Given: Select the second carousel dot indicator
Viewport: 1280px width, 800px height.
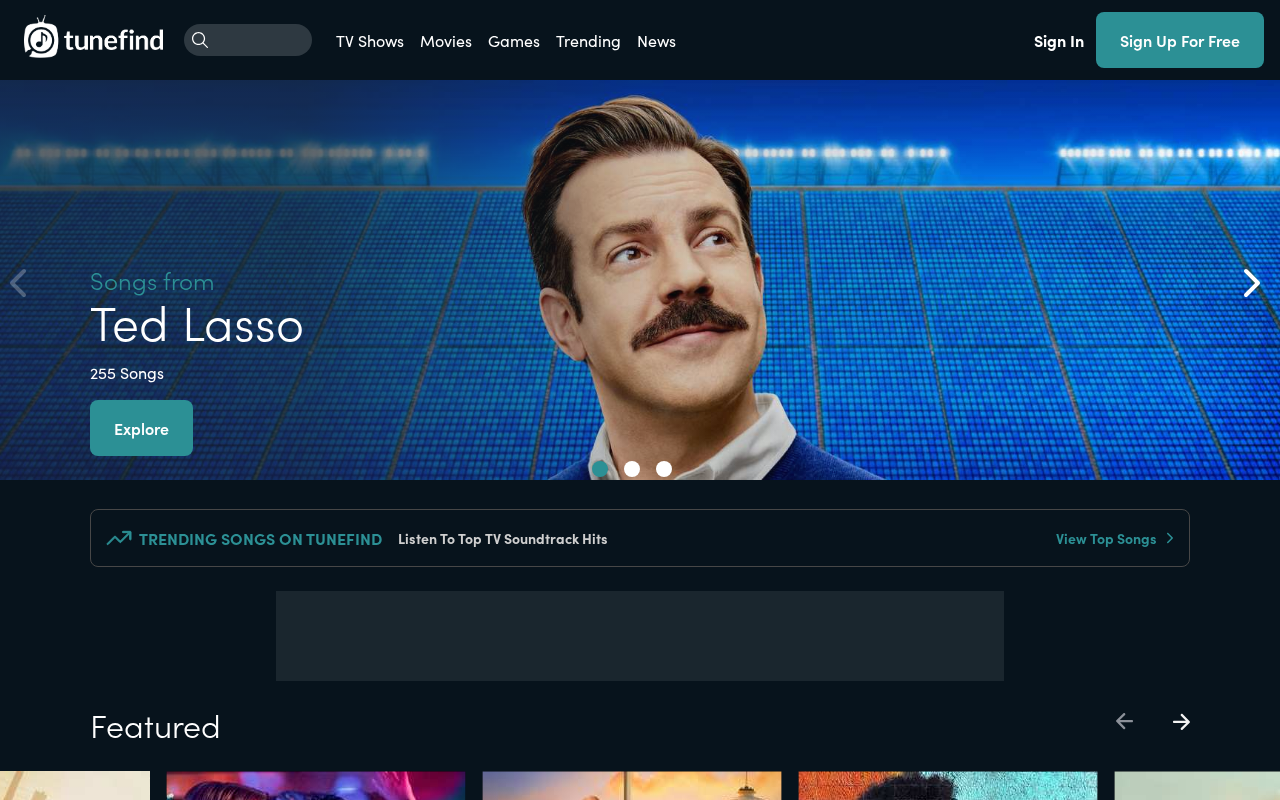Looking at the screenshot, I should click(x=632, y=469).
